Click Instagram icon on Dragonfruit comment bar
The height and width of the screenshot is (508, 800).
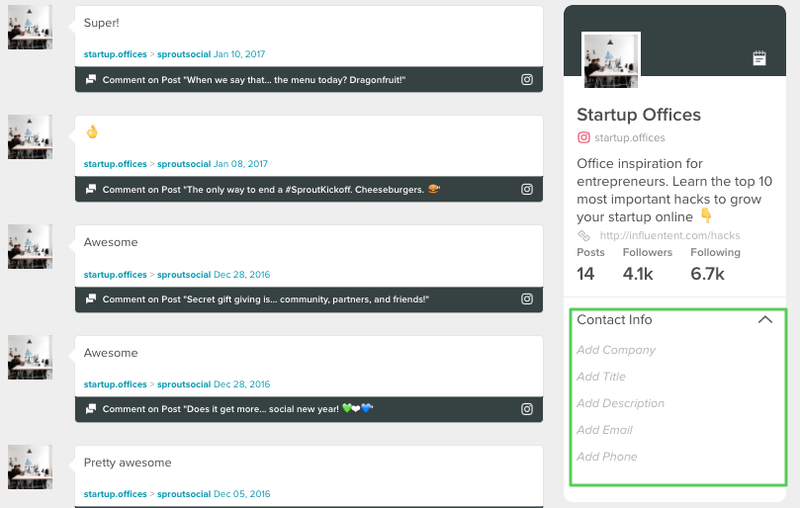[527, 80]
